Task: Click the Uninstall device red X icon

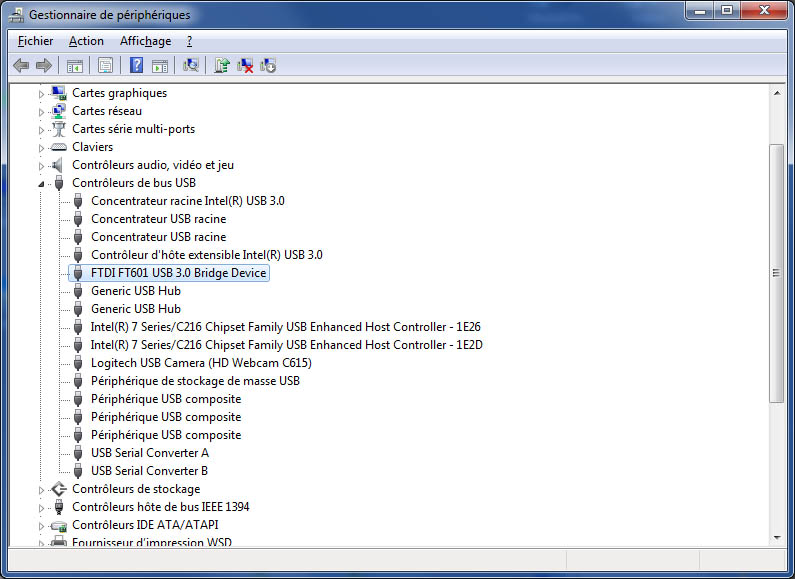Action: [x=245, y=65]
